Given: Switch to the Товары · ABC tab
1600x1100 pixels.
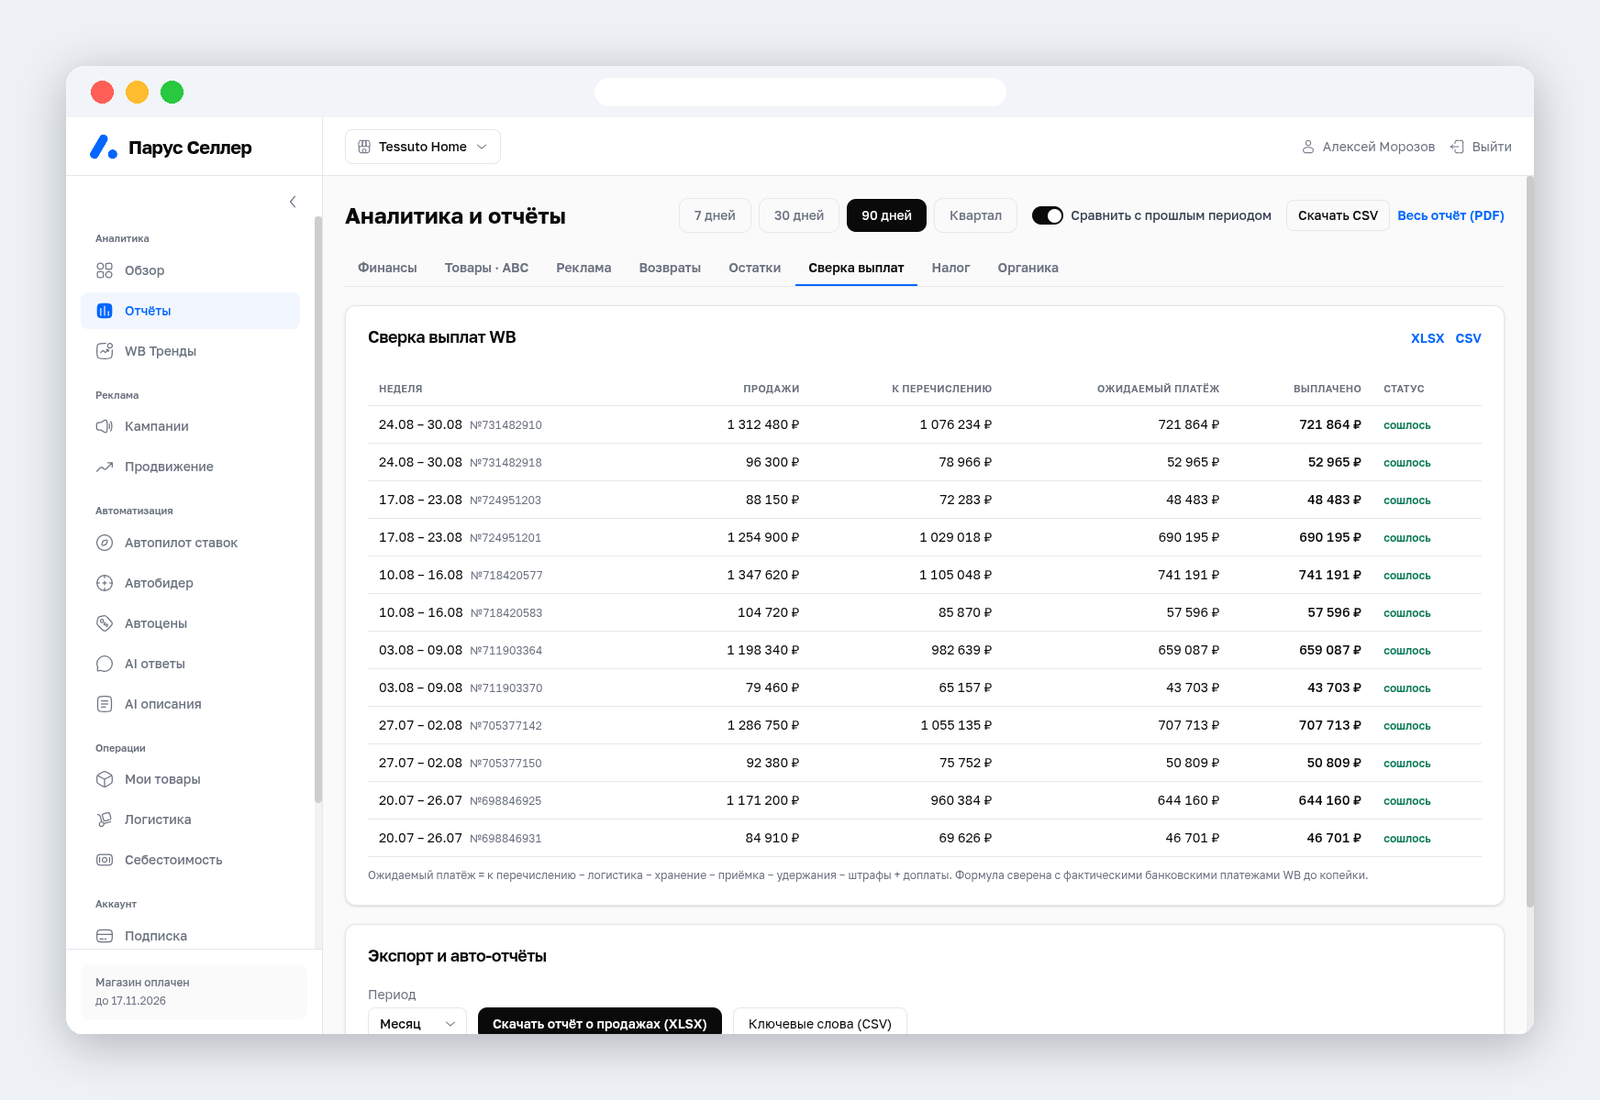Looking at the screenshot, I should 487,268.
